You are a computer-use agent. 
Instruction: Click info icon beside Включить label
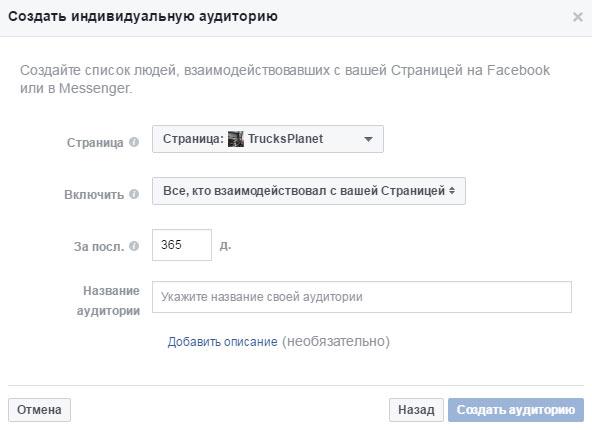pyautogui.click(x=134, y=194)
